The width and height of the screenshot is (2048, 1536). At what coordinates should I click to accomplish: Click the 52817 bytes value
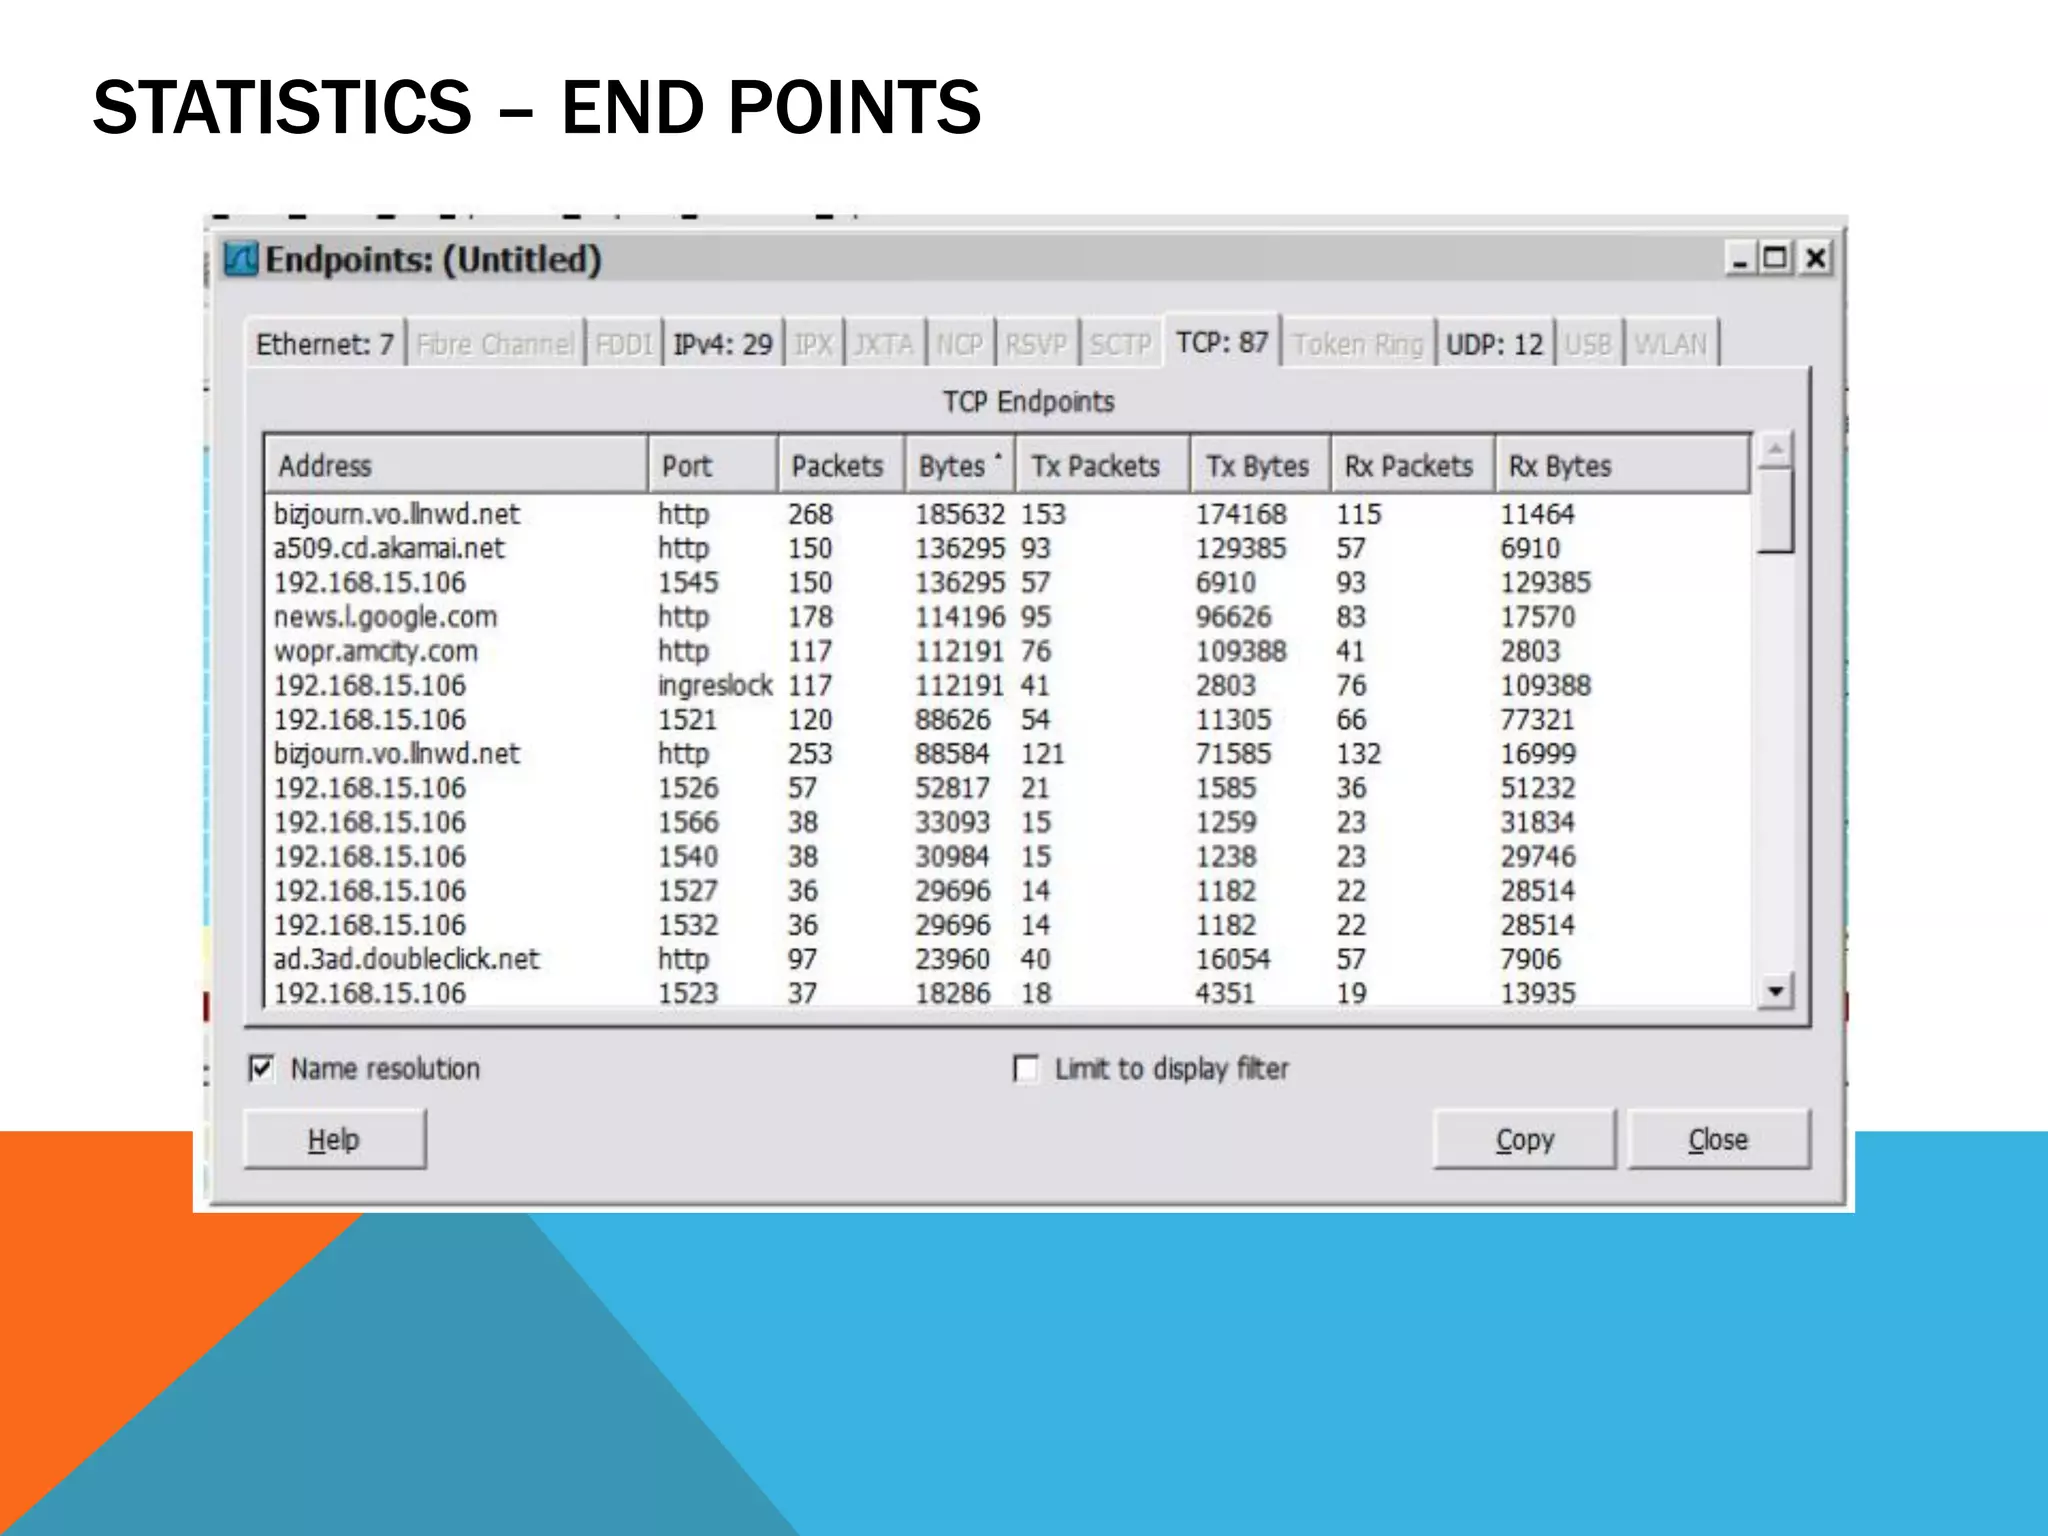[952, 788]
